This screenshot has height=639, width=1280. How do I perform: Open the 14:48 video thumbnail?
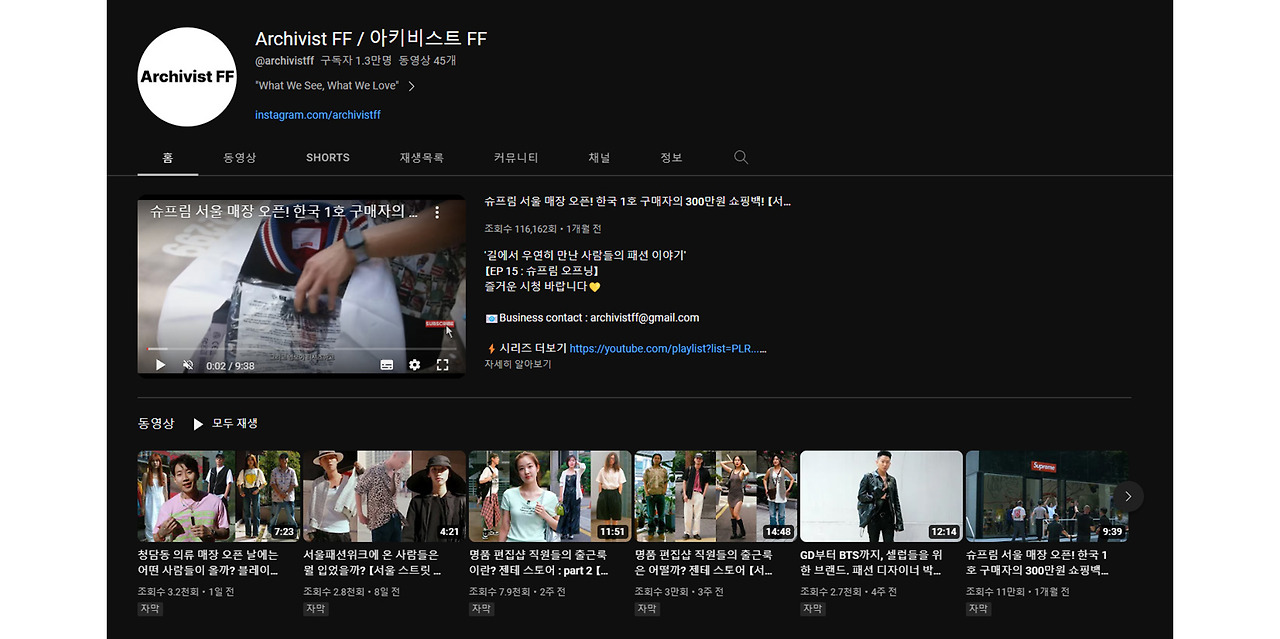click(716, 496)
